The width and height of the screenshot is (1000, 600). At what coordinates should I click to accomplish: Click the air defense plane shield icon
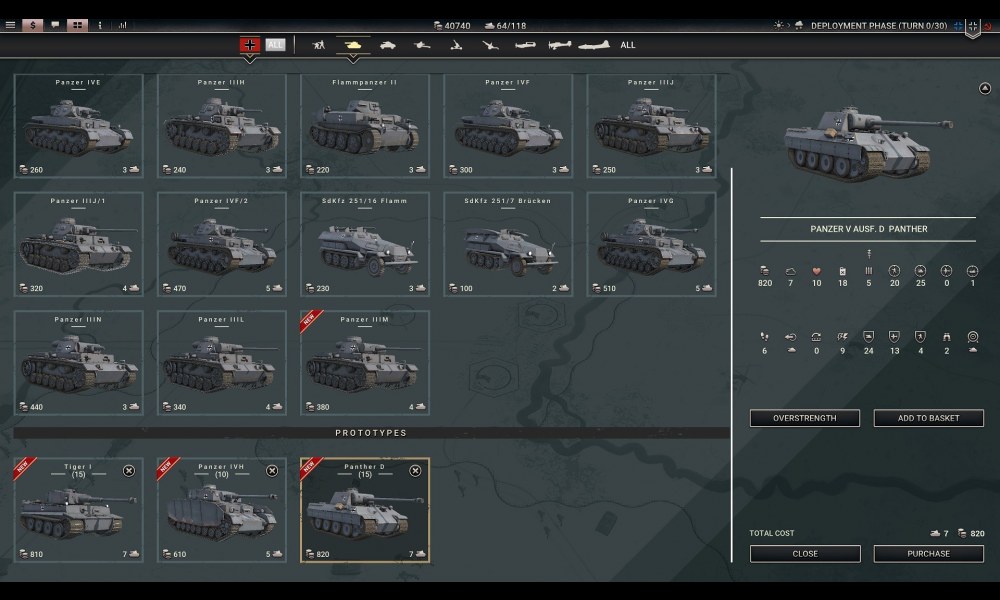(894, 337)
